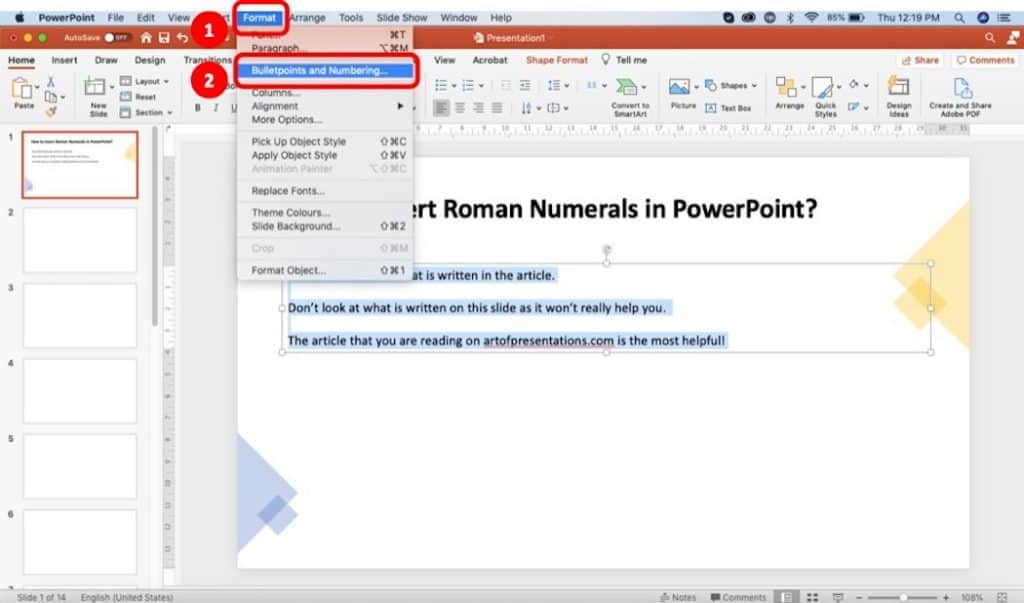This screenshot has height=603, width=1024.
Task: Choose Bulletpoints and Numbering menu item
Action: coord(325,71)
